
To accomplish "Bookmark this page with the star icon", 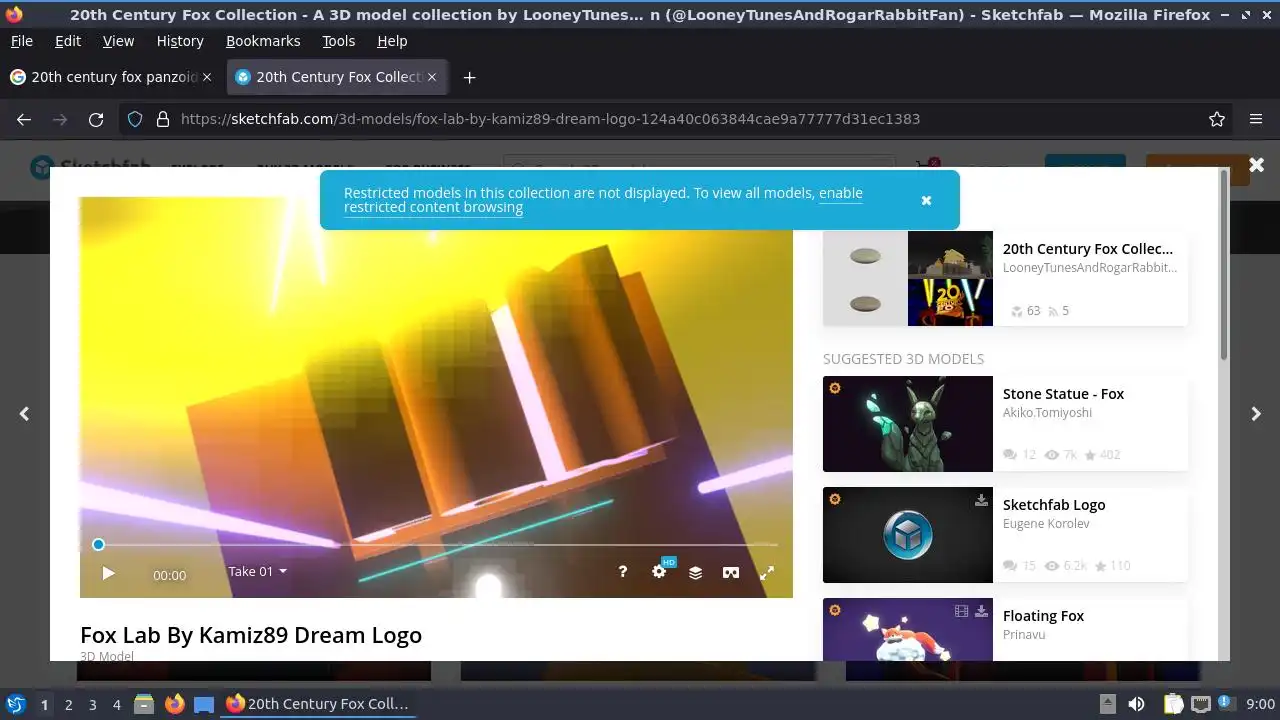I will (x=1217, y=119).
